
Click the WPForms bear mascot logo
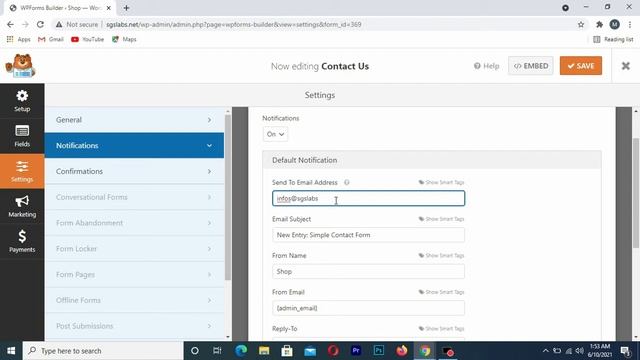point(20,66)
